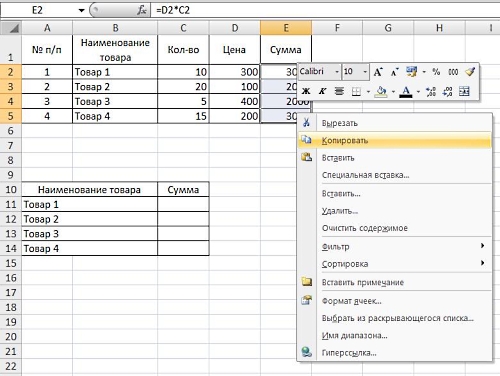The image size is (500, 376).
Task: Center align text in mini toolbar
Action: pos(339,91)
